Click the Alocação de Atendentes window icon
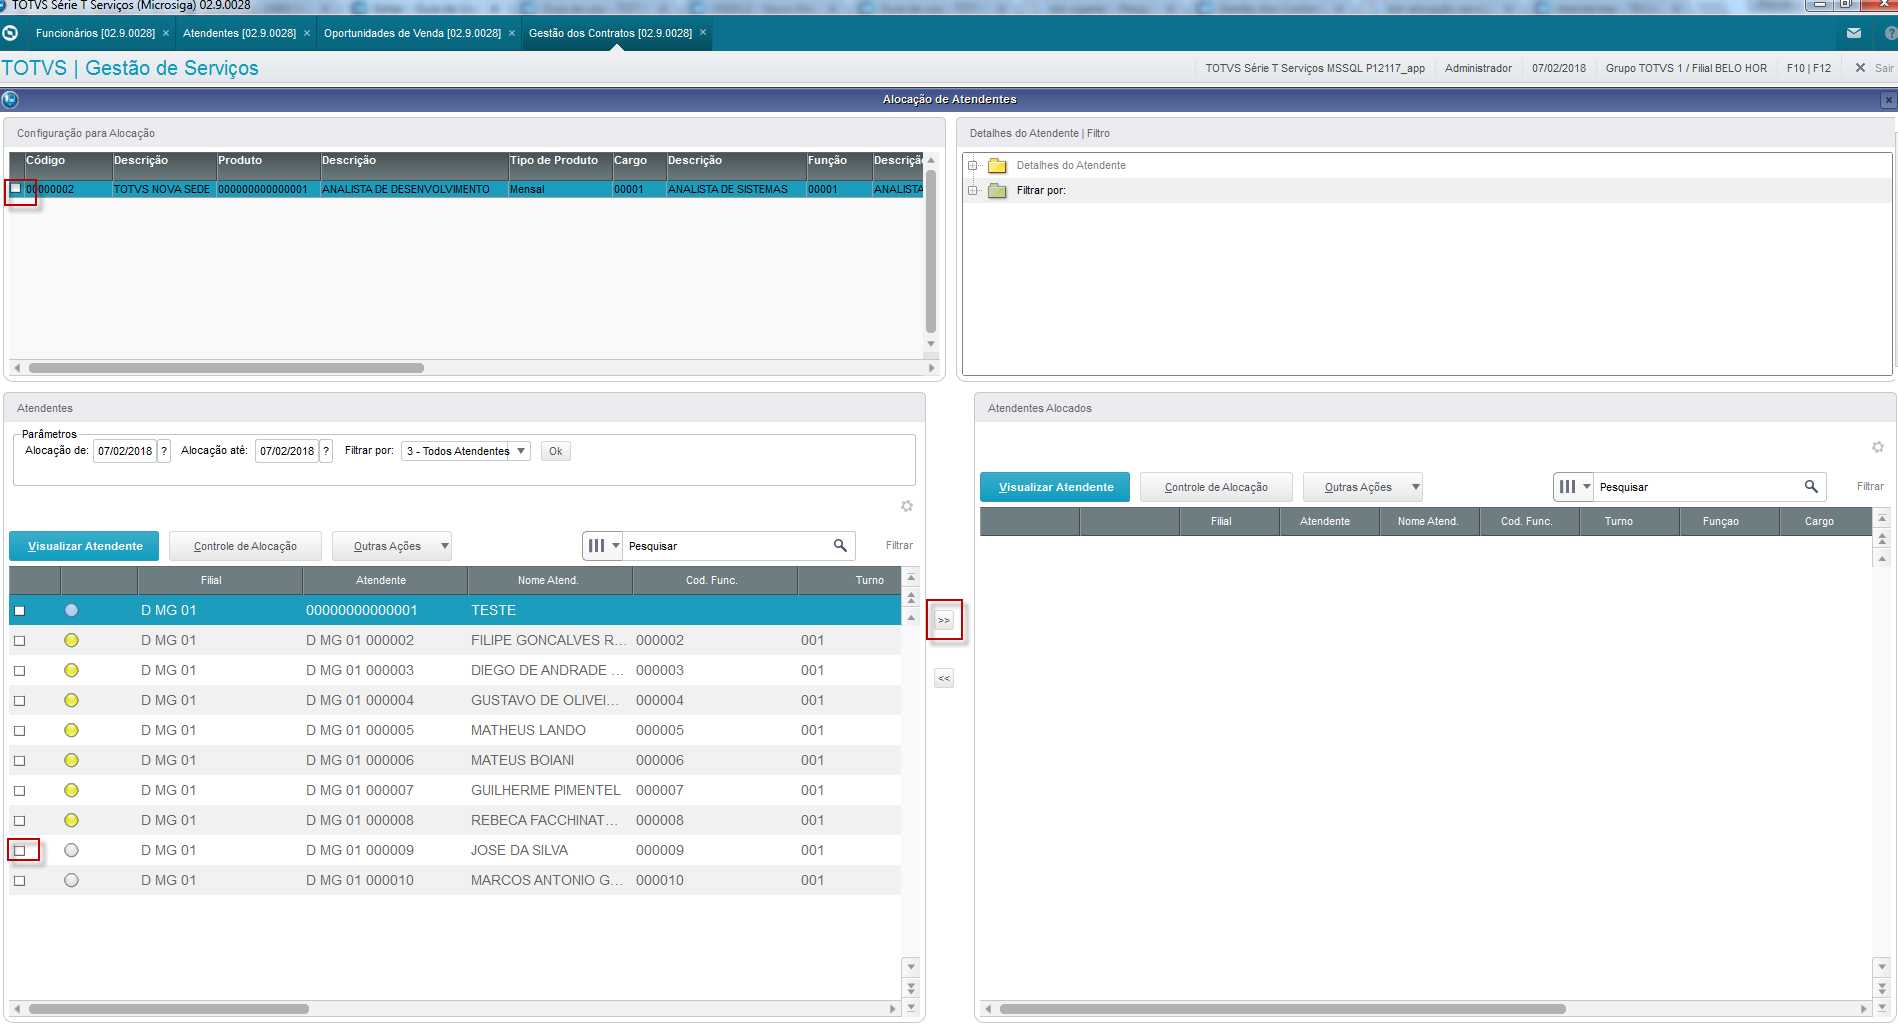 point(10,99)
